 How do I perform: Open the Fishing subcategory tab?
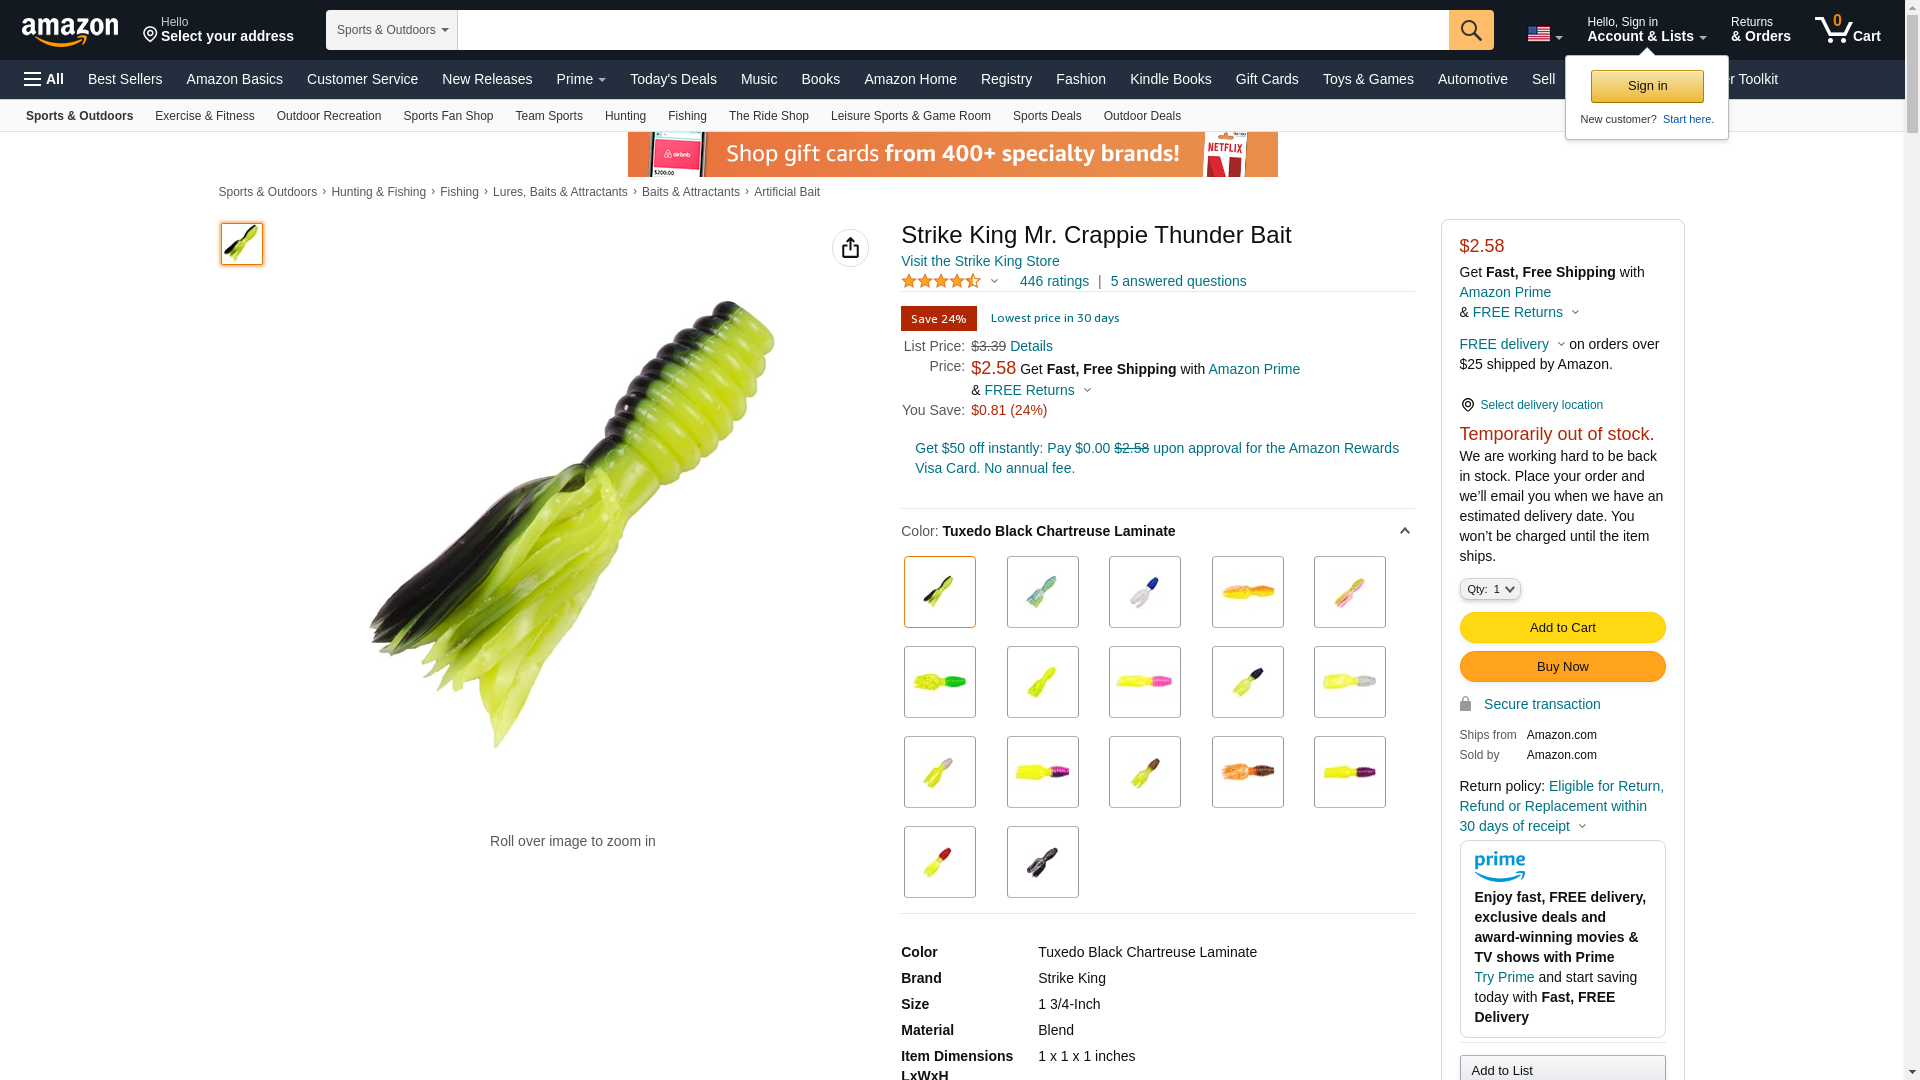(x=687, y=116)
